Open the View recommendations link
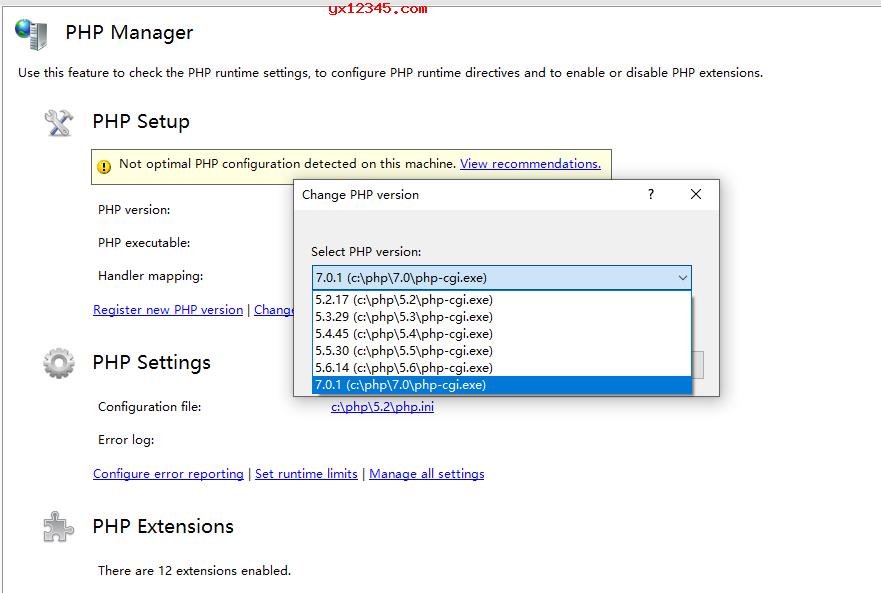The width and height of the screenshot is (881, 593). pyautogui.click(x=529, y=164)
